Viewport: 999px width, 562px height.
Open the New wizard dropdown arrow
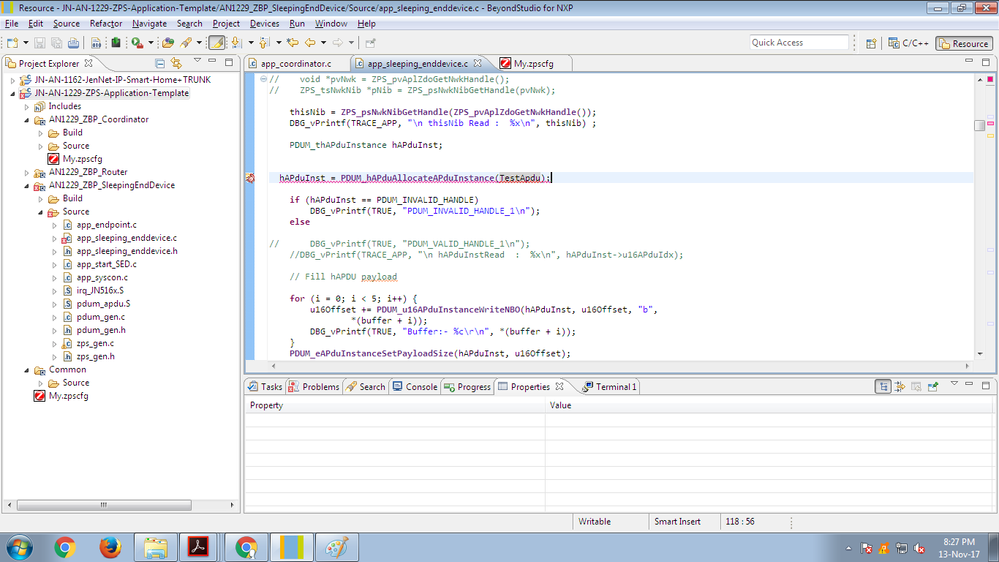[x=25, y=43]
